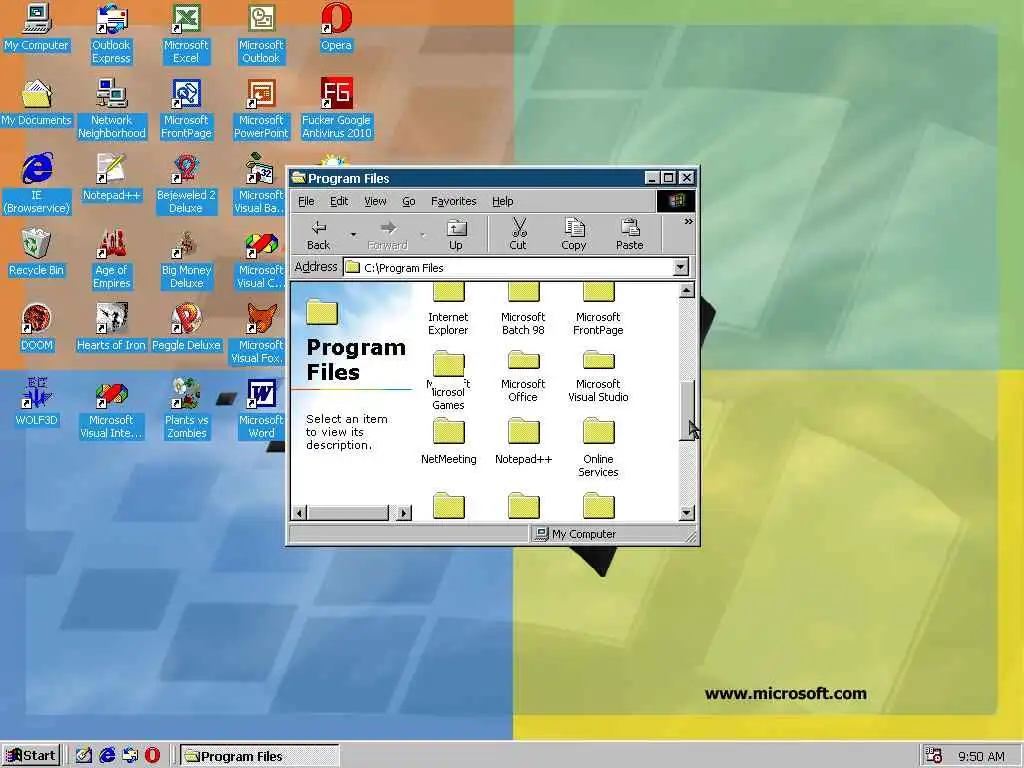This screenshot has height=768, width=1024.
Task: Click left pane scroll-left arrow
Action: pyautogui.click(x=300, y=513)
